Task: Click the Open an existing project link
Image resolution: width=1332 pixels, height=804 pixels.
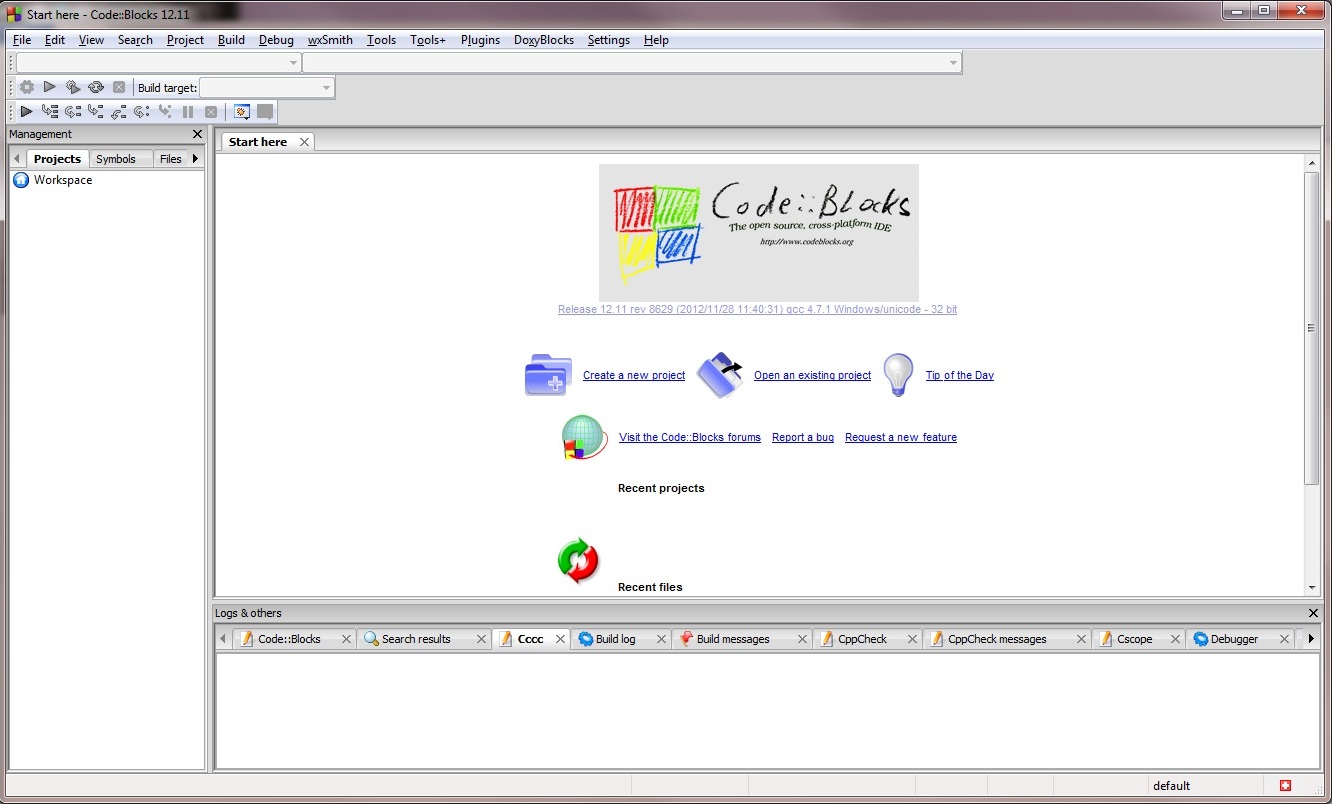Action: click(812, 376)
